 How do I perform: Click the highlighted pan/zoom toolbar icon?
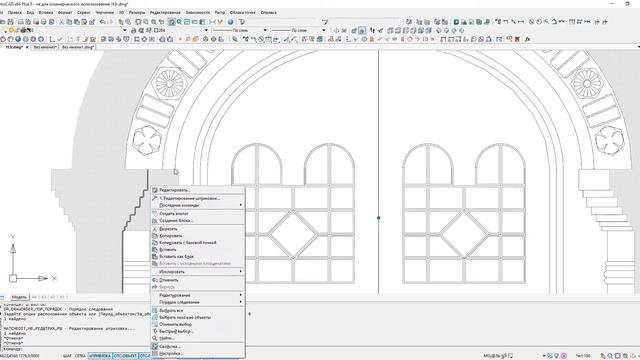pyautogui.click(x=171, y=22)
